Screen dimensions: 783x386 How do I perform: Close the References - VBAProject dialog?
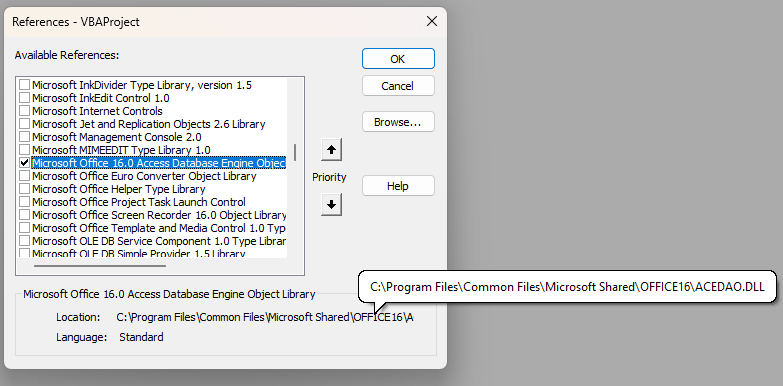tap(431, 21)
